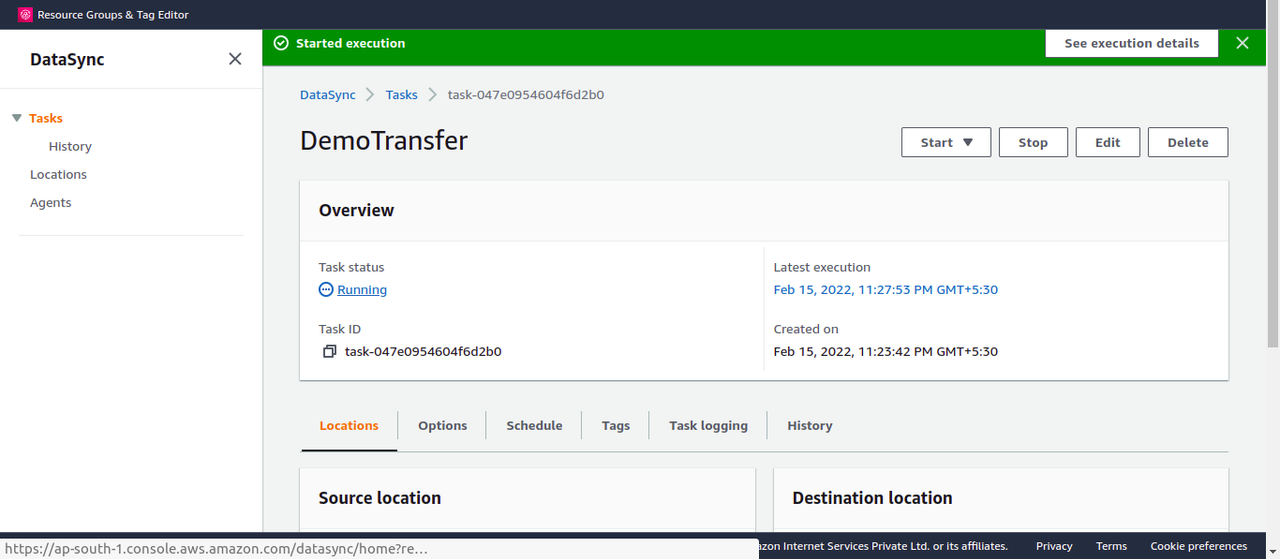Click Destination location heading
The image size is (1280, 559).
click(x=872, y=498)
